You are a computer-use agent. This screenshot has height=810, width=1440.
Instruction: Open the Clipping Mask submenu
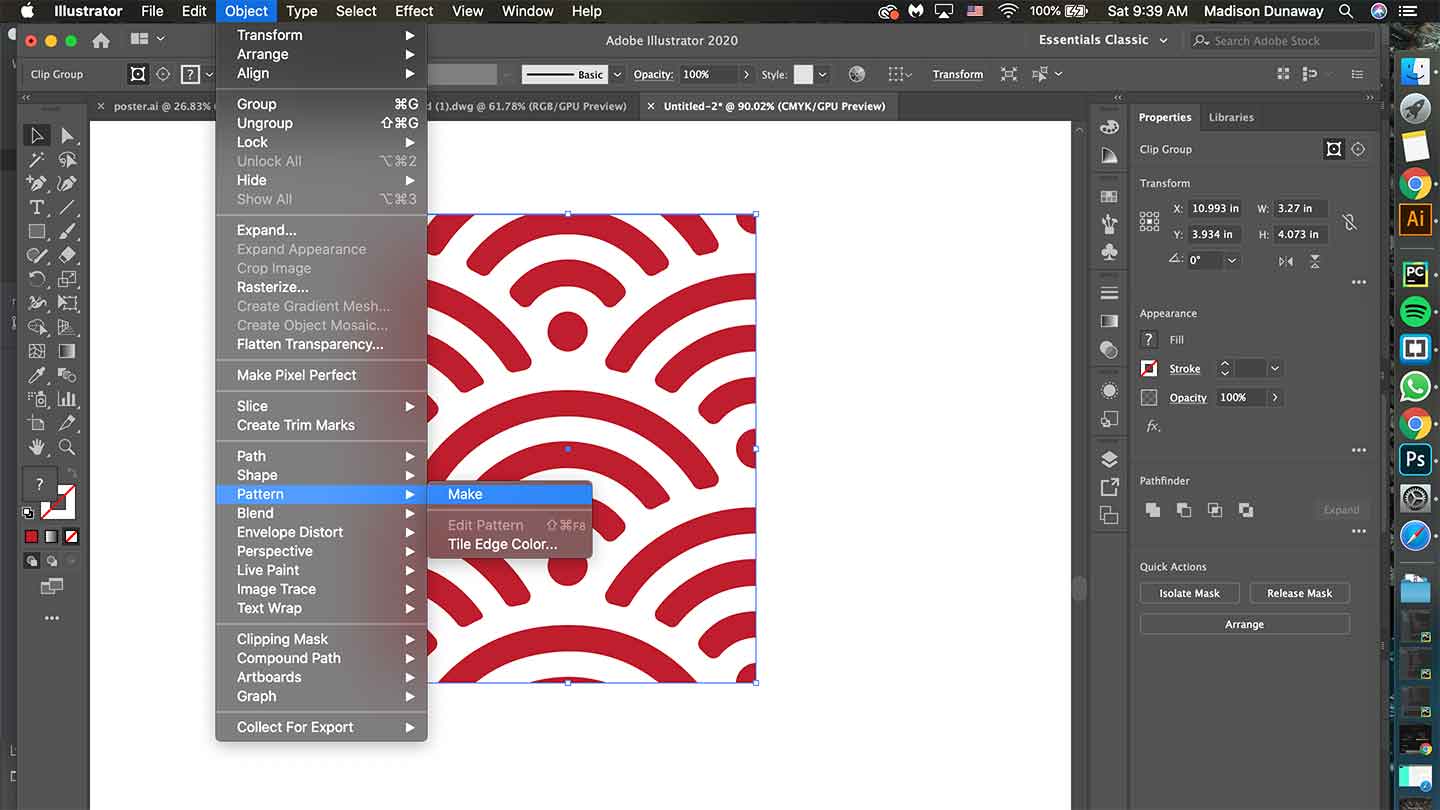click(x=322, y=639)
